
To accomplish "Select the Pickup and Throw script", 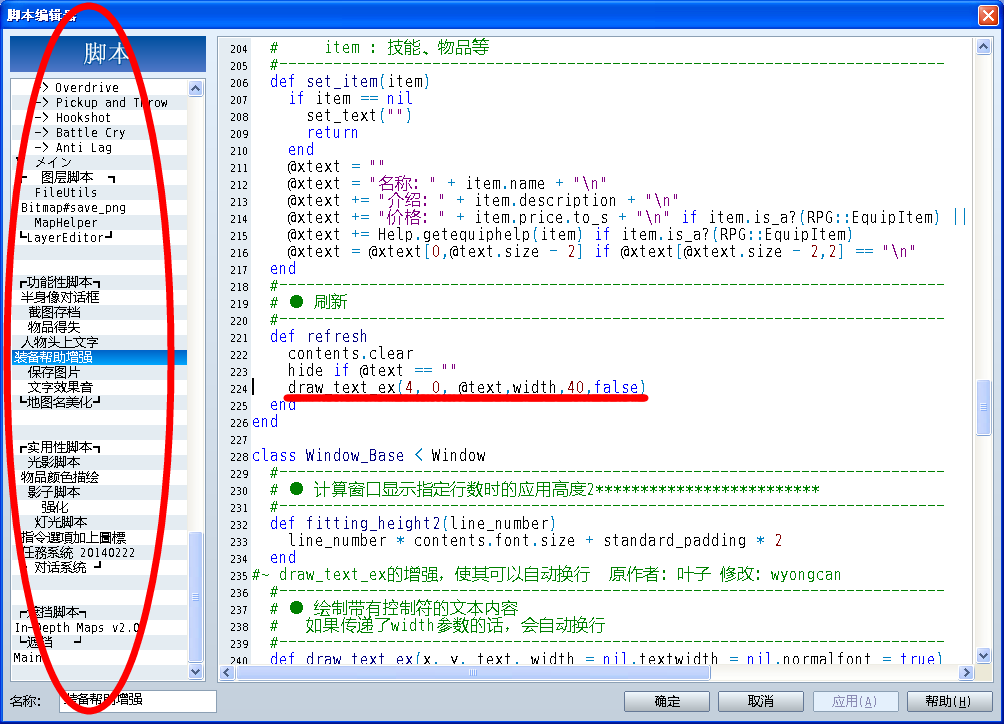I will coord(99,102).
